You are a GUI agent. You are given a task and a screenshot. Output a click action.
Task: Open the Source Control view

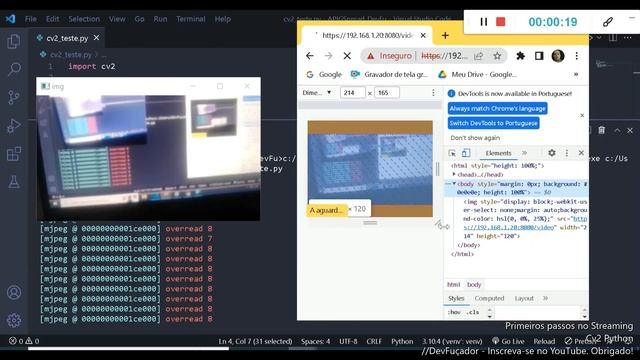[x=14, y=98]
